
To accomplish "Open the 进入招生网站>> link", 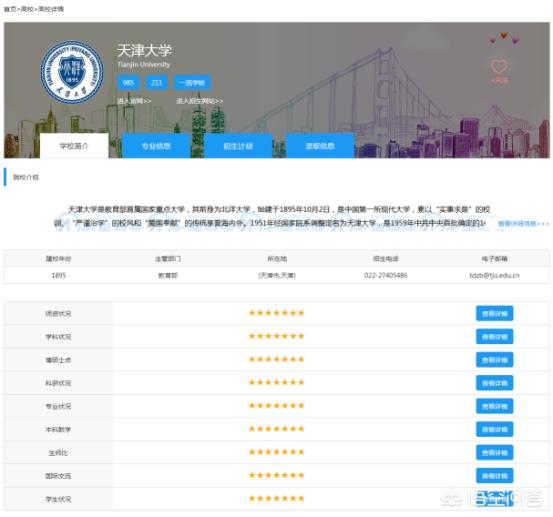I will point(200,101).
